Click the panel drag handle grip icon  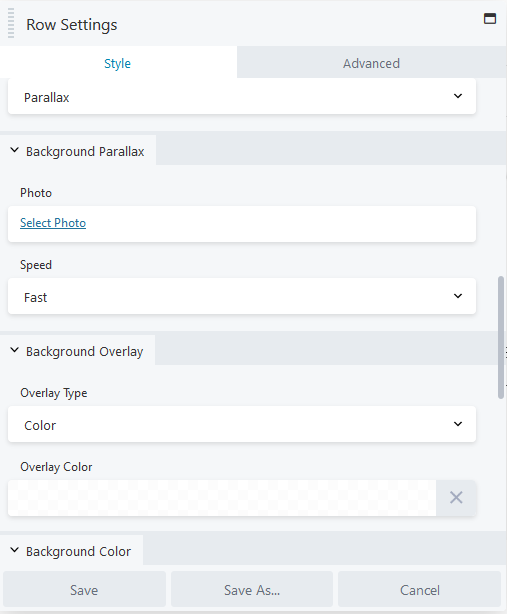click(11, 23)
